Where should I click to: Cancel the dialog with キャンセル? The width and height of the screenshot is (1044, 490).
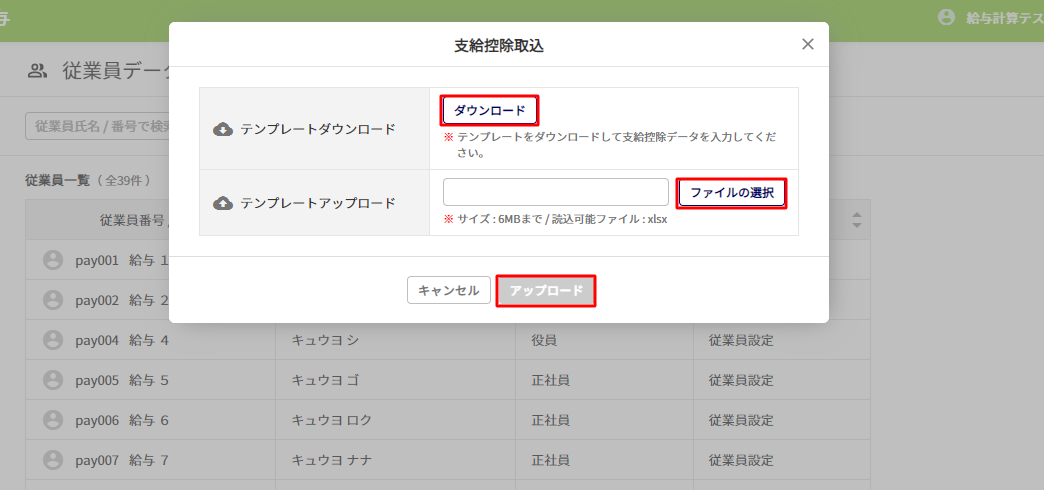pos(449,291)
